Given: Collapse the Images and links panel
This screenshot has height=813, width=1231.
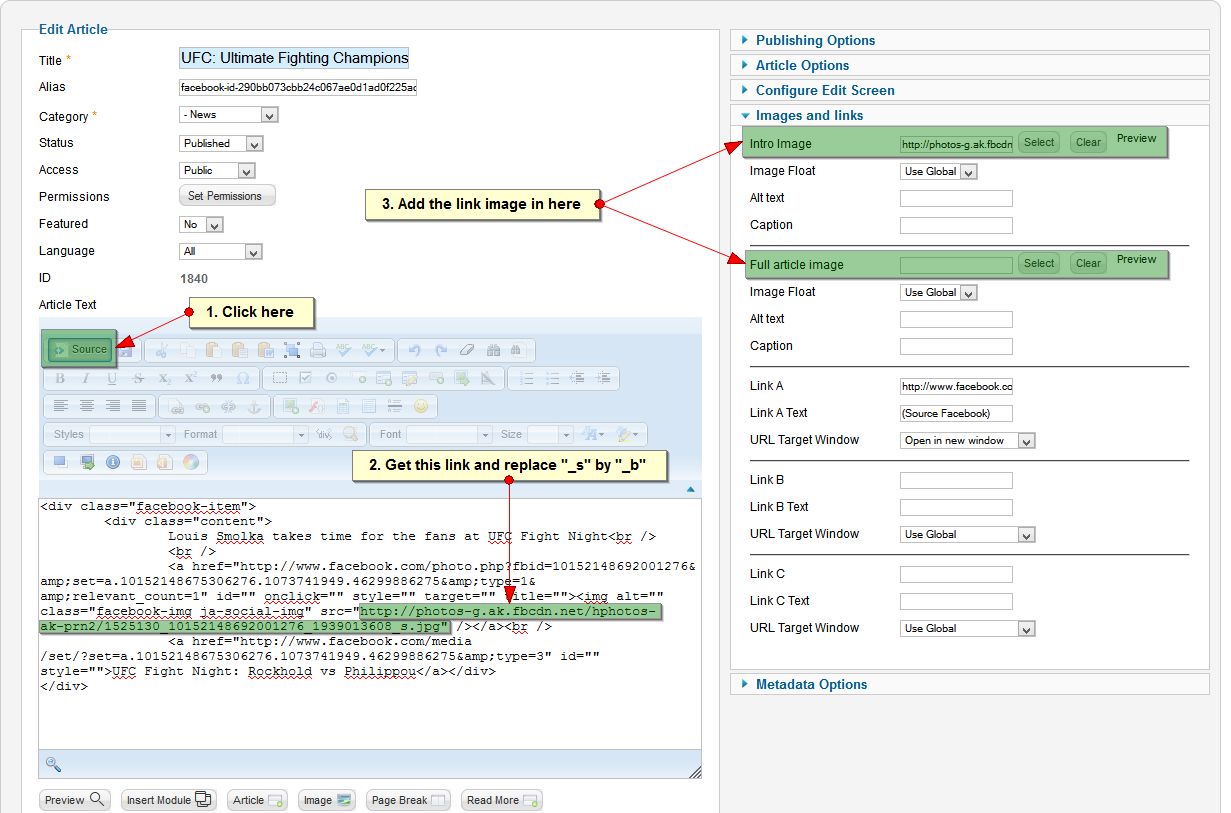Looking at the screenshot, I should point(809,115).
